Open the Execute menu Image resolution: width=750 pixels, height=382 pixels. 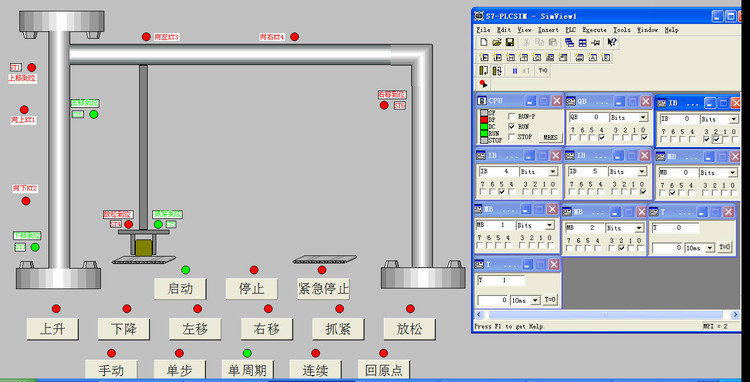pyautogui.click(x=595, y=30)
